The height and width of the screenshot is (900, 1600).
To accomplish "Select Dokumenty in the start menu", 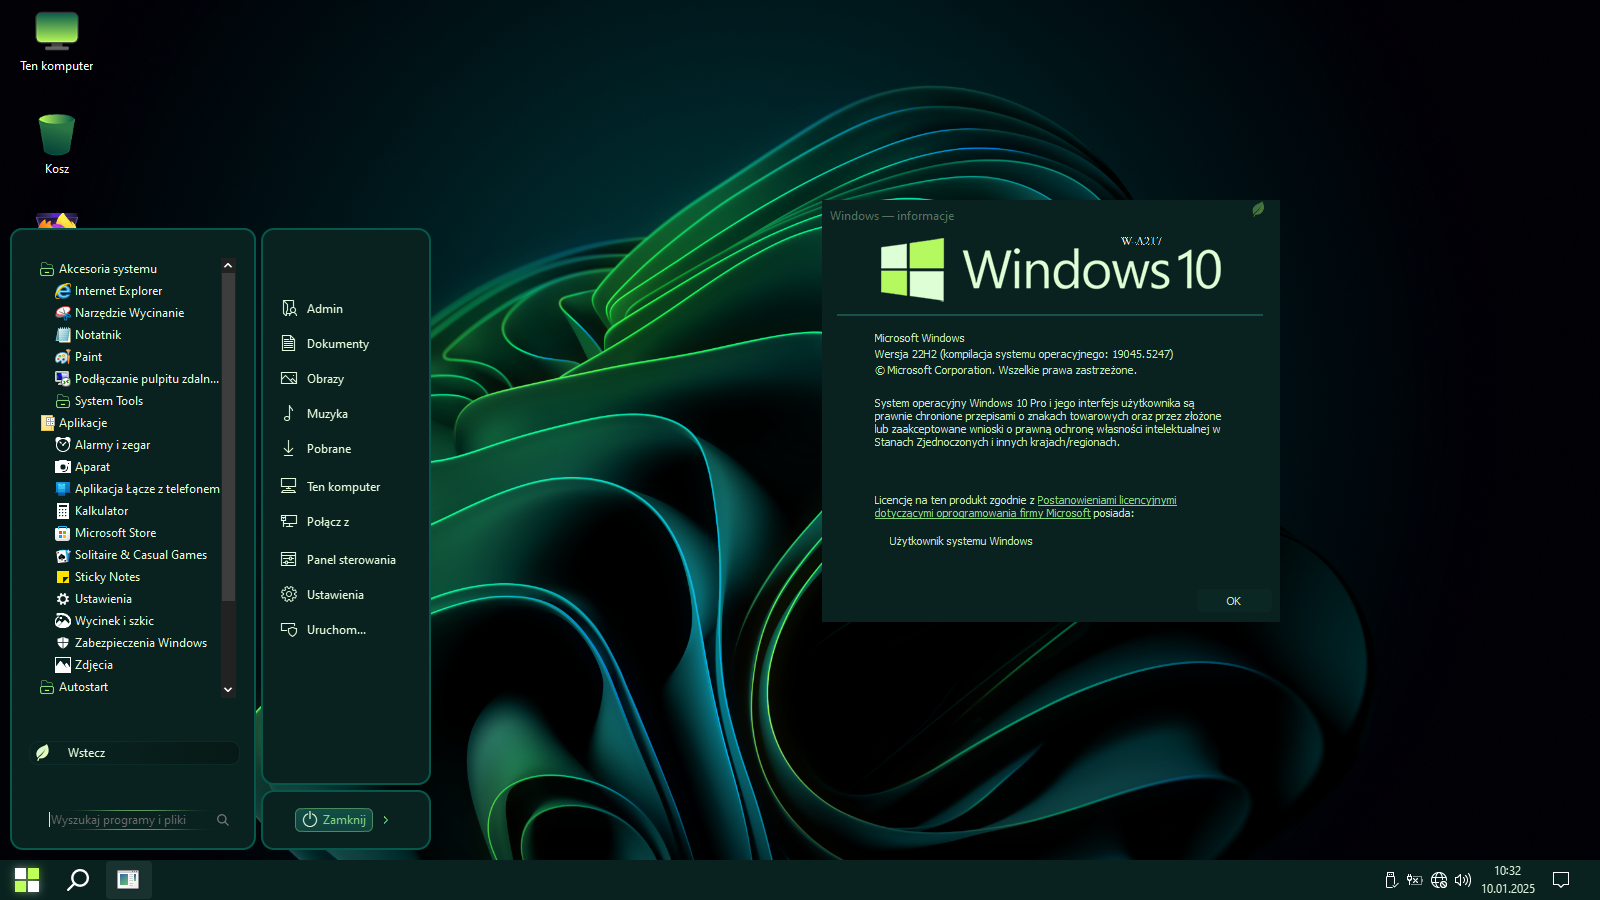I will point(337,344).
